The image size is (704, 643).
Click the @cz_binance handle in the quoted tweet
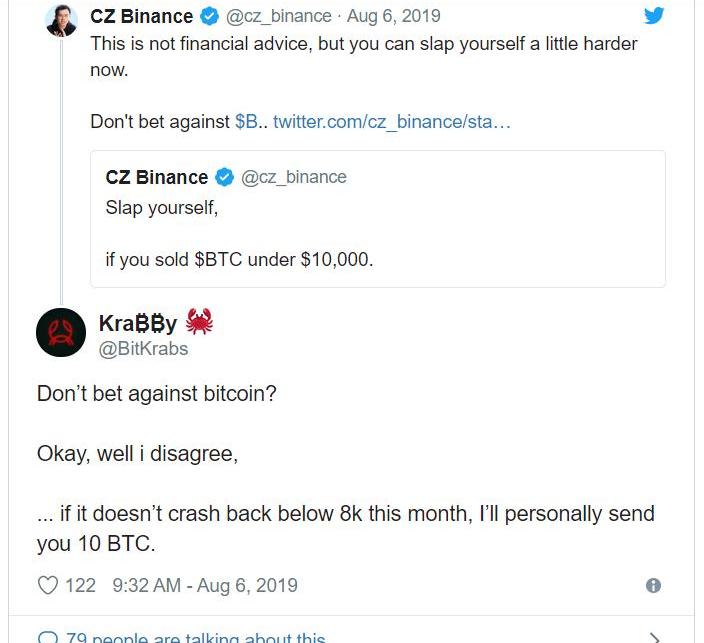coord(294,177)
